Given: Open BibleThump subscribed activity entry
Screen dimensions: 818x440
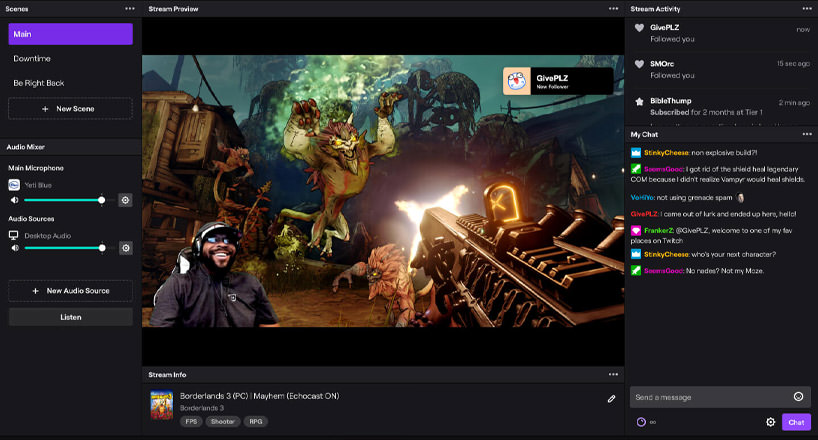Looking at the screenshot, I should [x=721, y=106].
